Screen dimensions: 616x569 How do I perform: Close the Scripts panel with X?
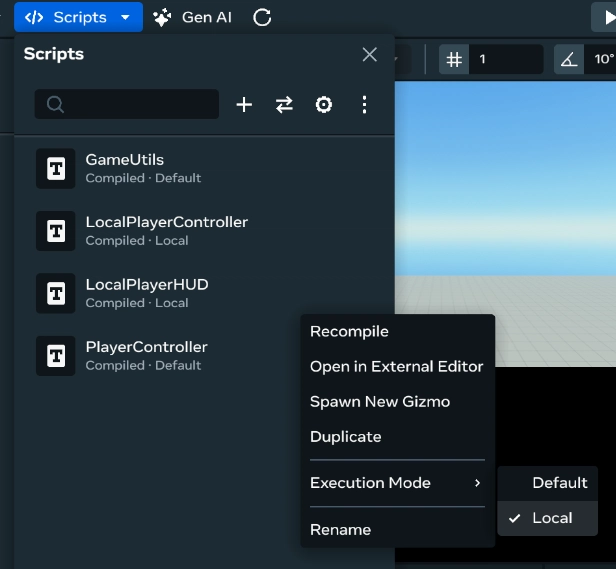(x=370, y=55)
